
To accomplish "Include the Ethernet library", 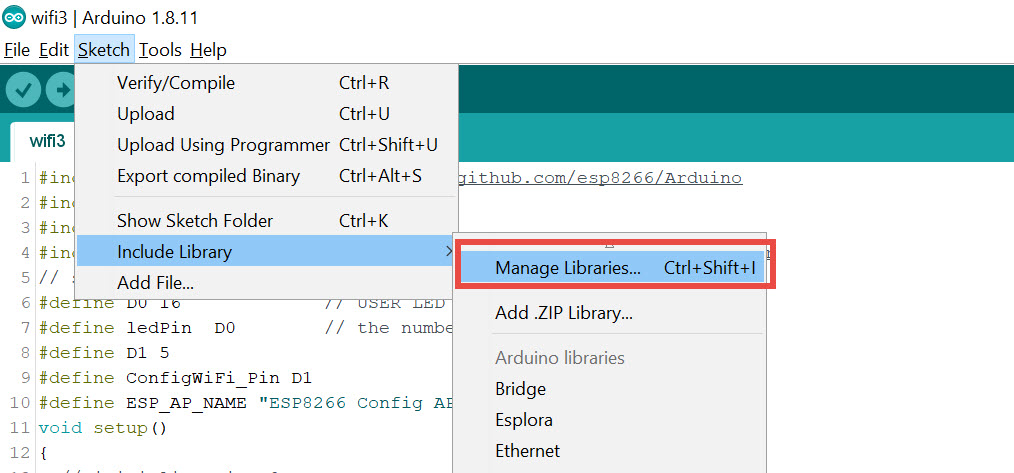I will [x=609, y=451].
